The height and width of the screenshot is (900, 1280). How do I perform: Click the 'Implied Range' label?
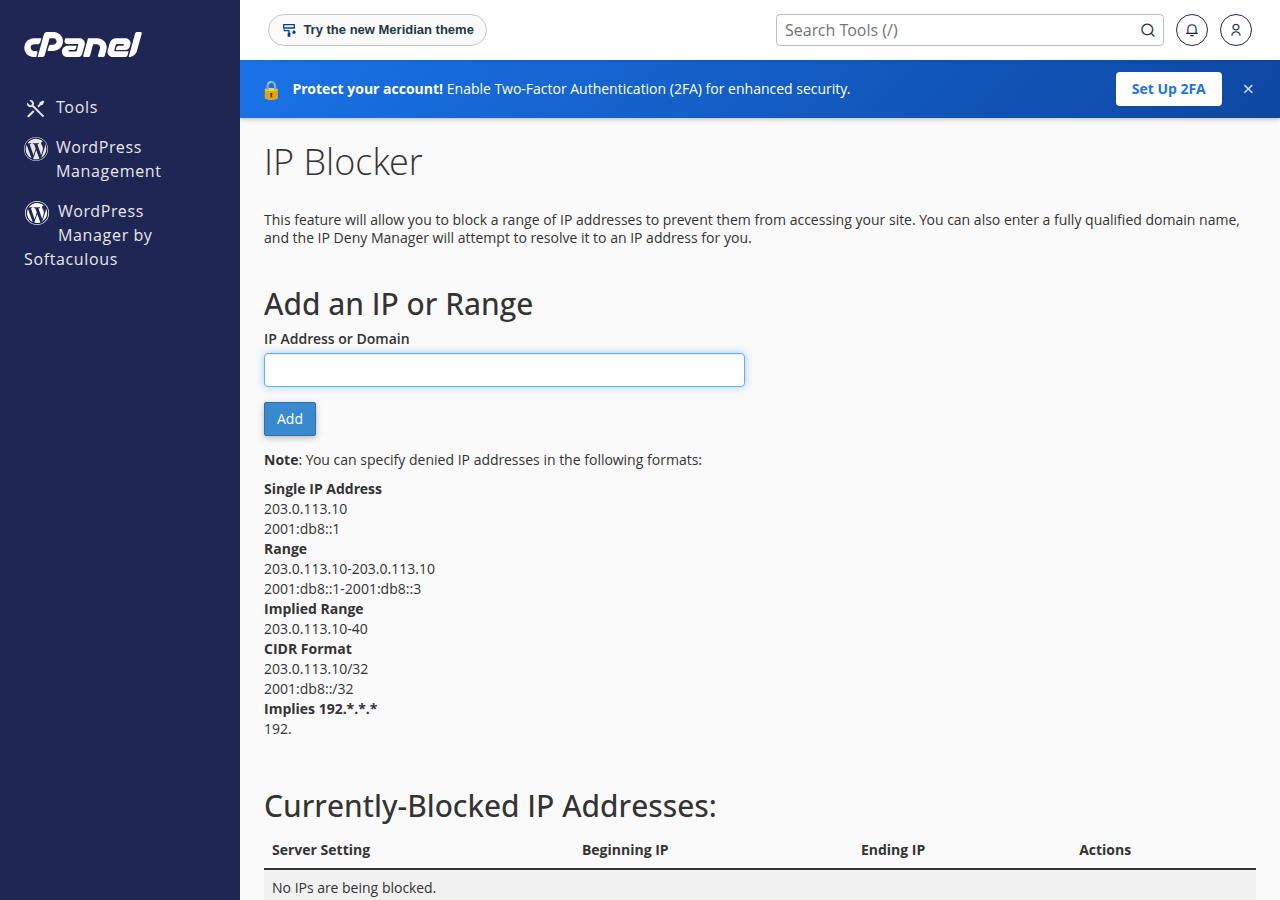314,609
